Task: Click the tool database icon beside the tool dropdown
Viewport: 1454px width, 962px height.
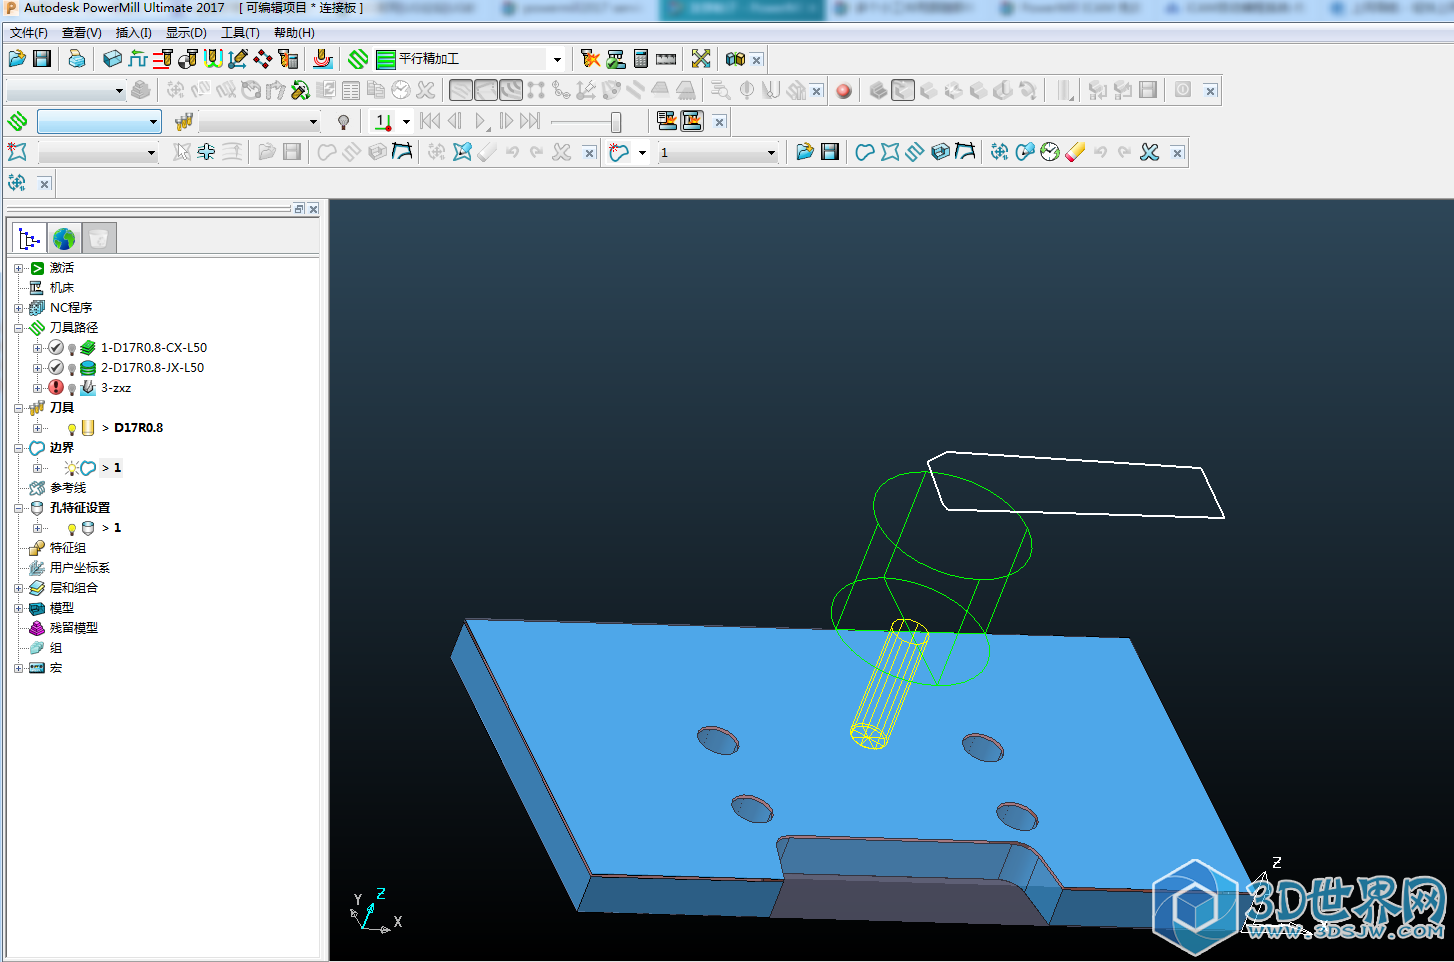Action: pyautogui.click(x=184, y=122)
